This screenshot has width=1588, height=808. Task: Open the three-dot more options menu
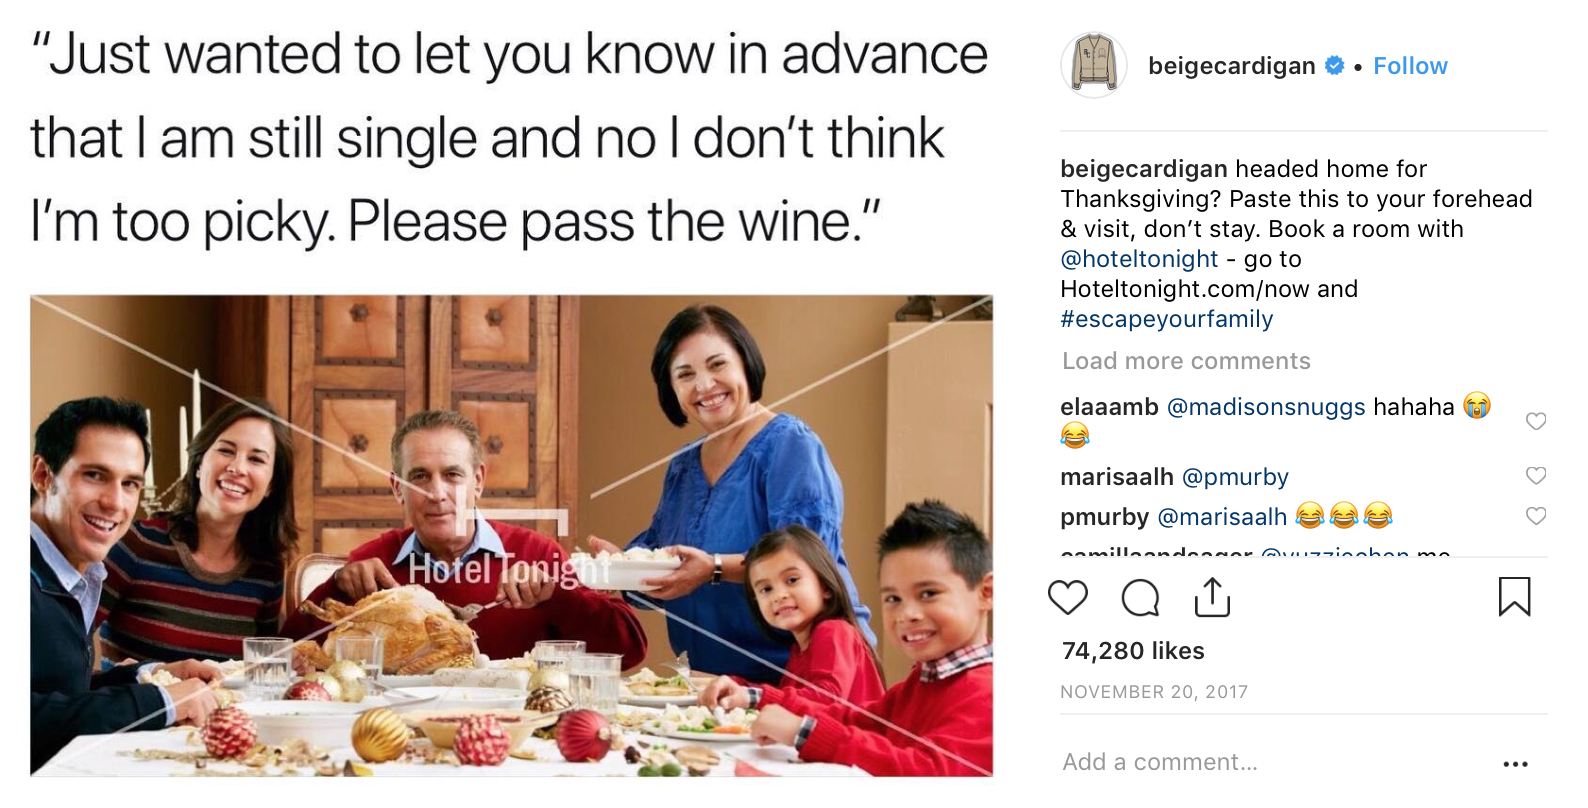pos(1515,764)
